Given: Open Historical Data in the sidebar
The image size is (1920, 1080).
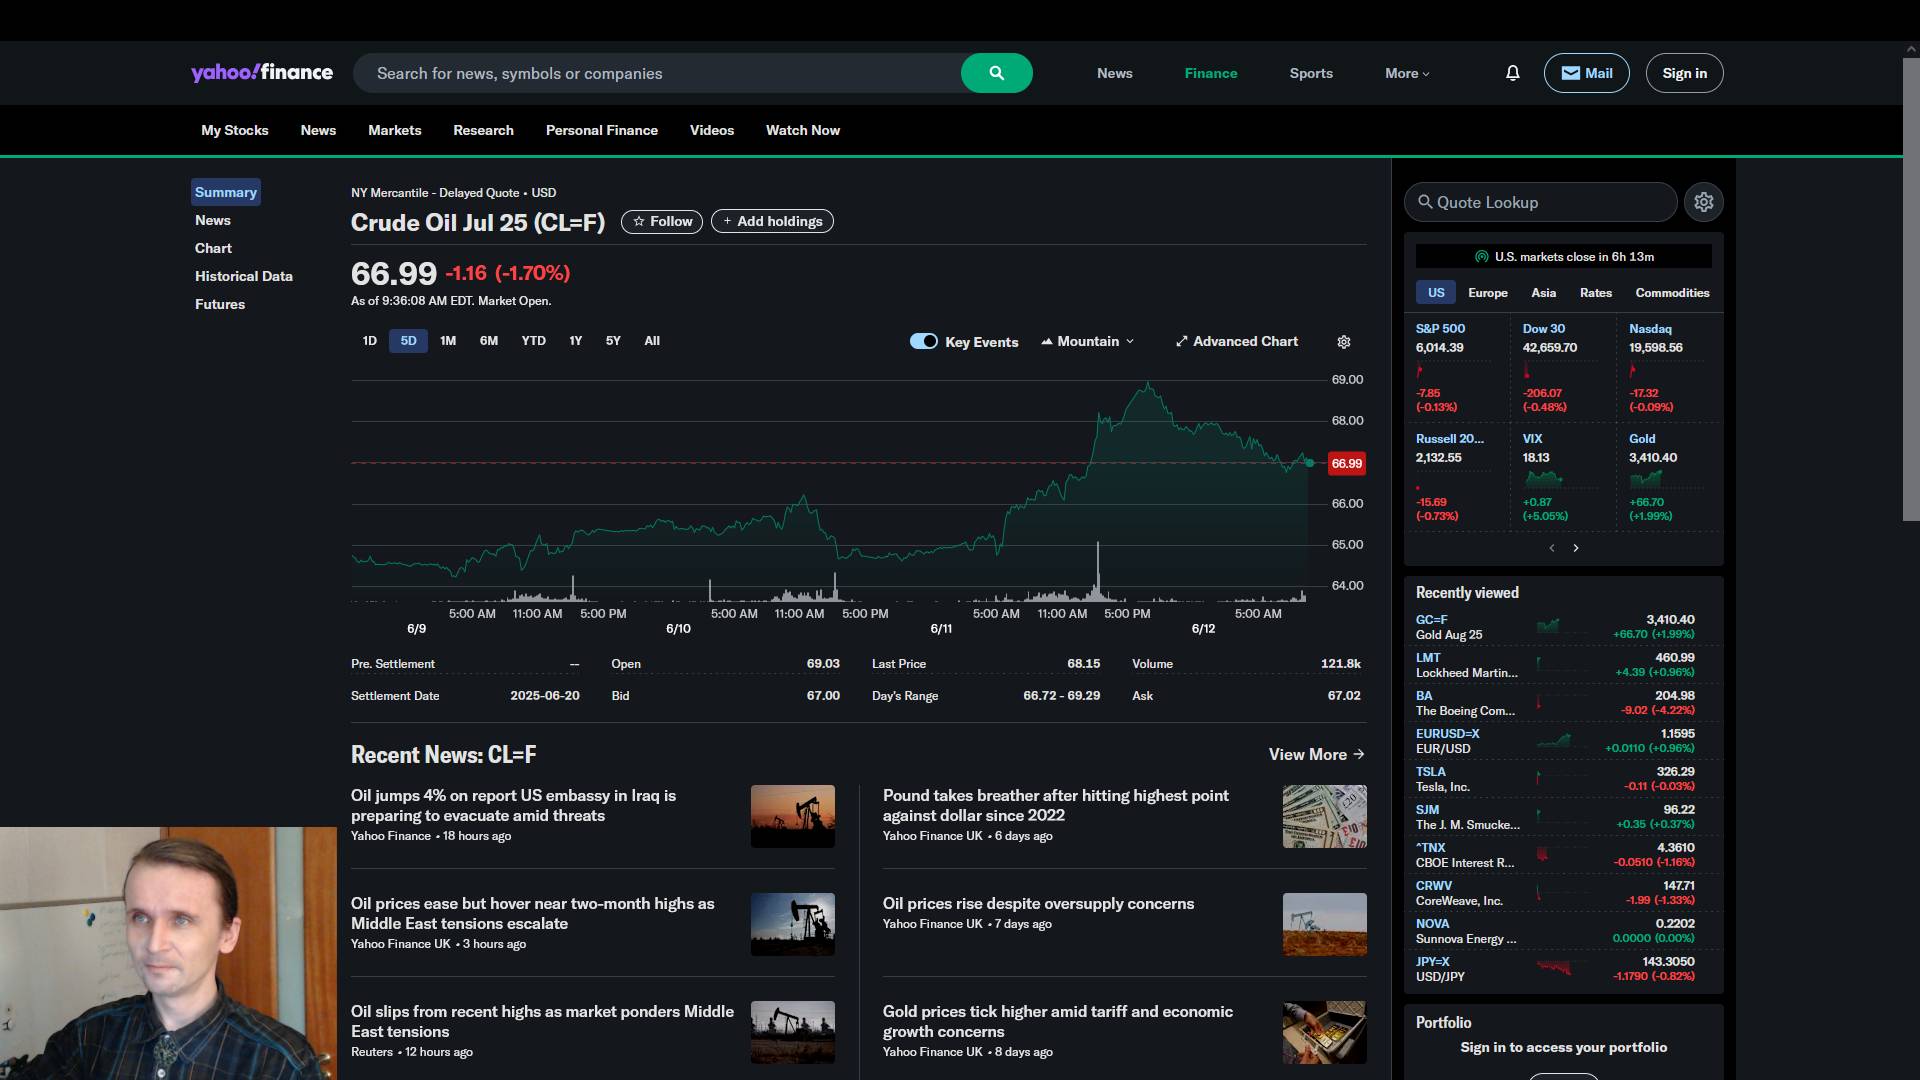Looking at the screenshot, I should pos(244,276).
